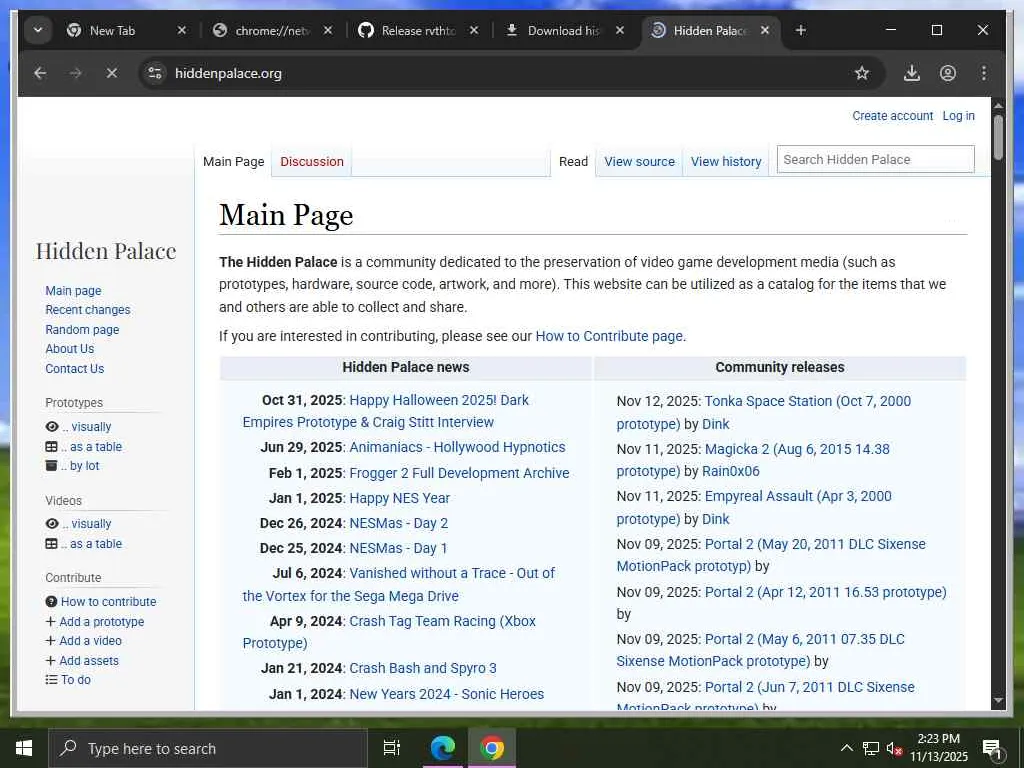Open Magicka 2 prototype link
The image size is (1024, 768).
click(753, 460)
